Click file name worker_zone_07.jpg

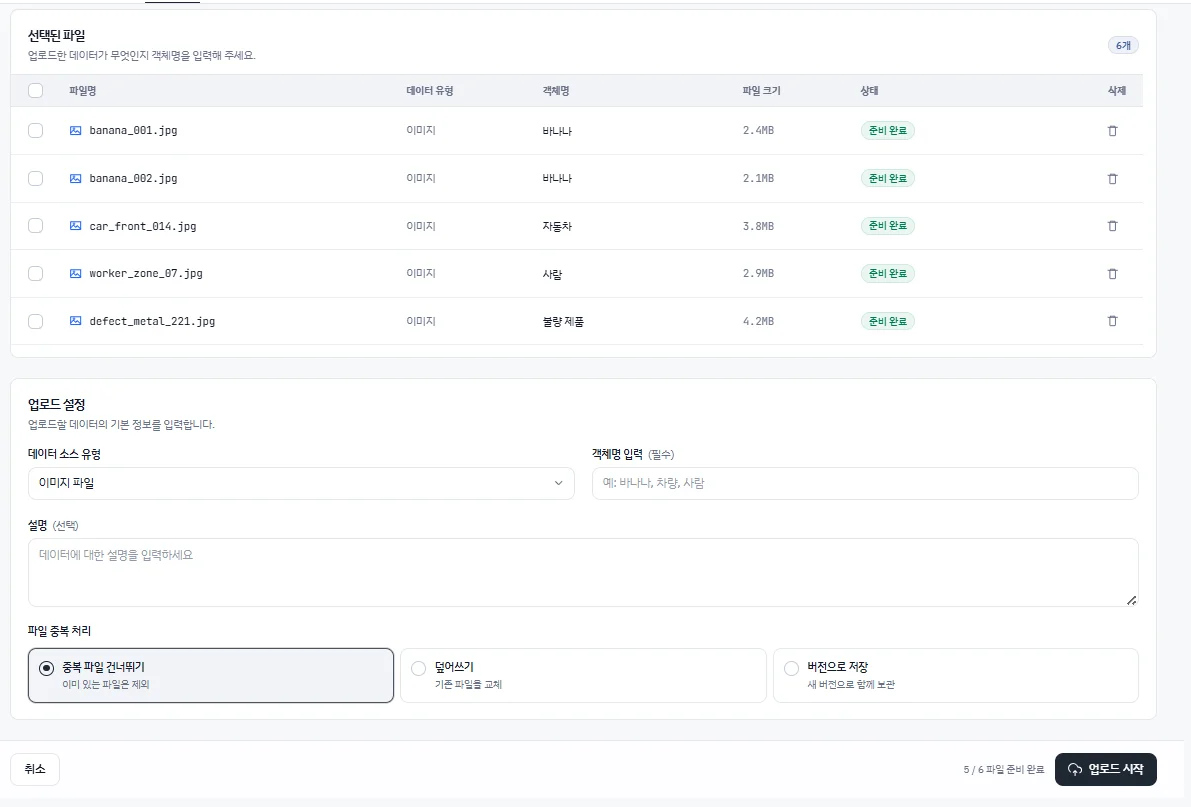click(146, 274)
